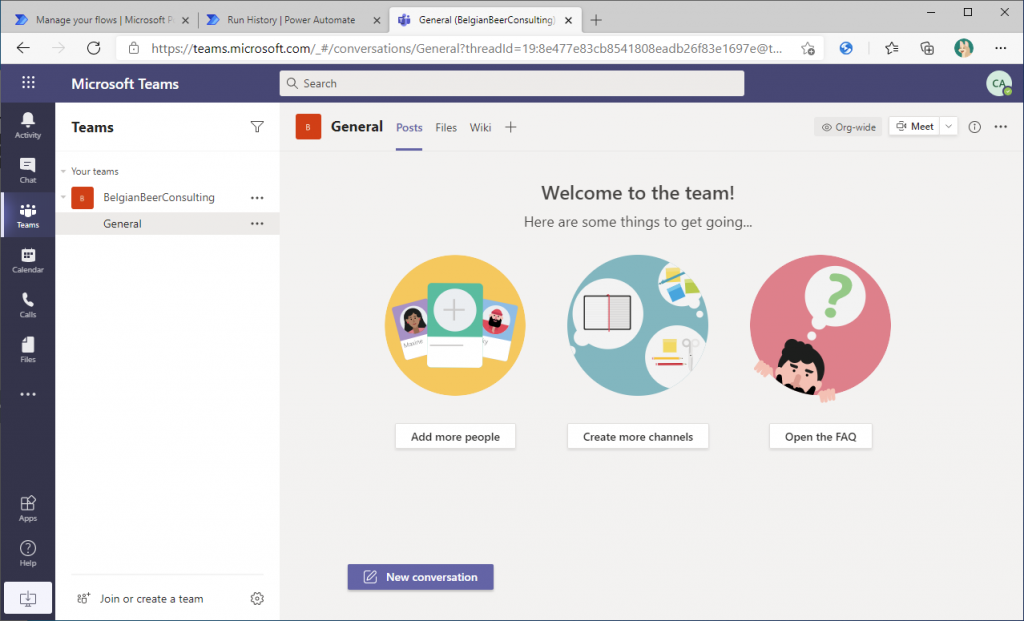Collapse the BelgianBeerConsulting team tree

(x=63, y=197)
